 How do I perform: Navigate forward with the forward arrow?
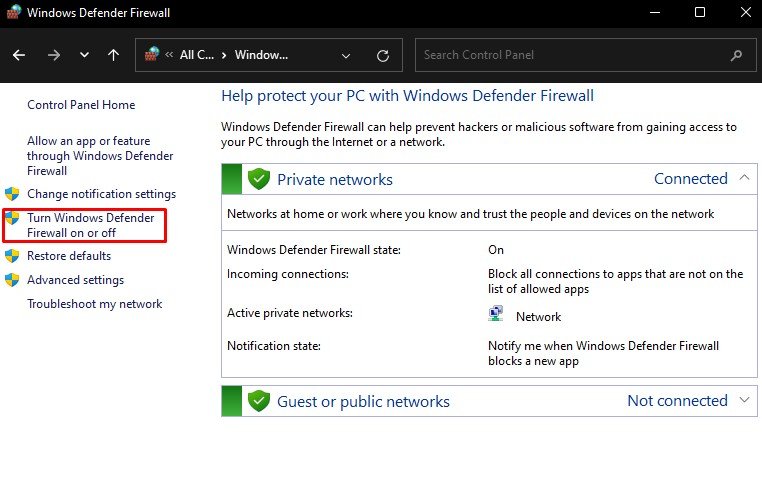53,55
